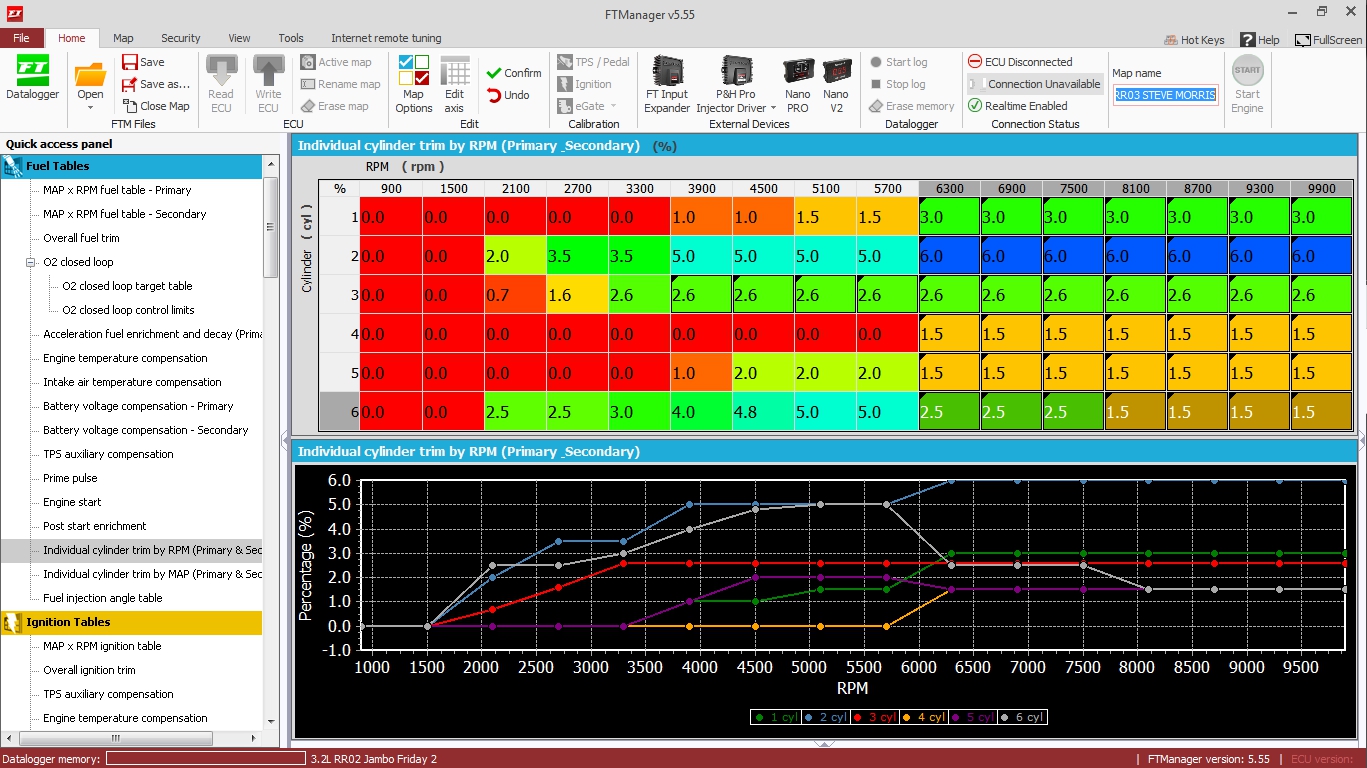Open the Internet remote tuning tab
This screenshot has width=1367, height=768.
pos(387,38)
